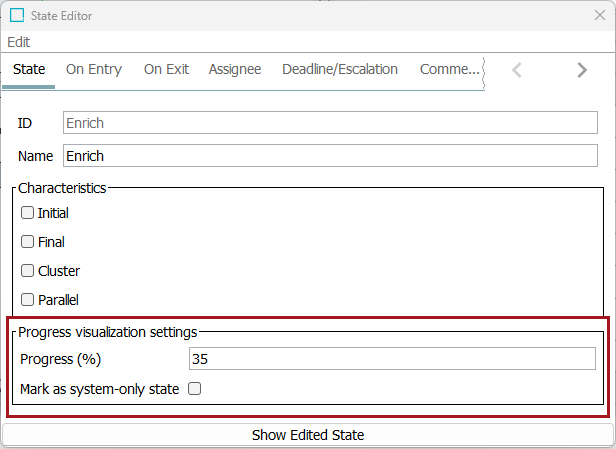Click into the Progress (%) field

pyautogui.click(x=392, y=359)
